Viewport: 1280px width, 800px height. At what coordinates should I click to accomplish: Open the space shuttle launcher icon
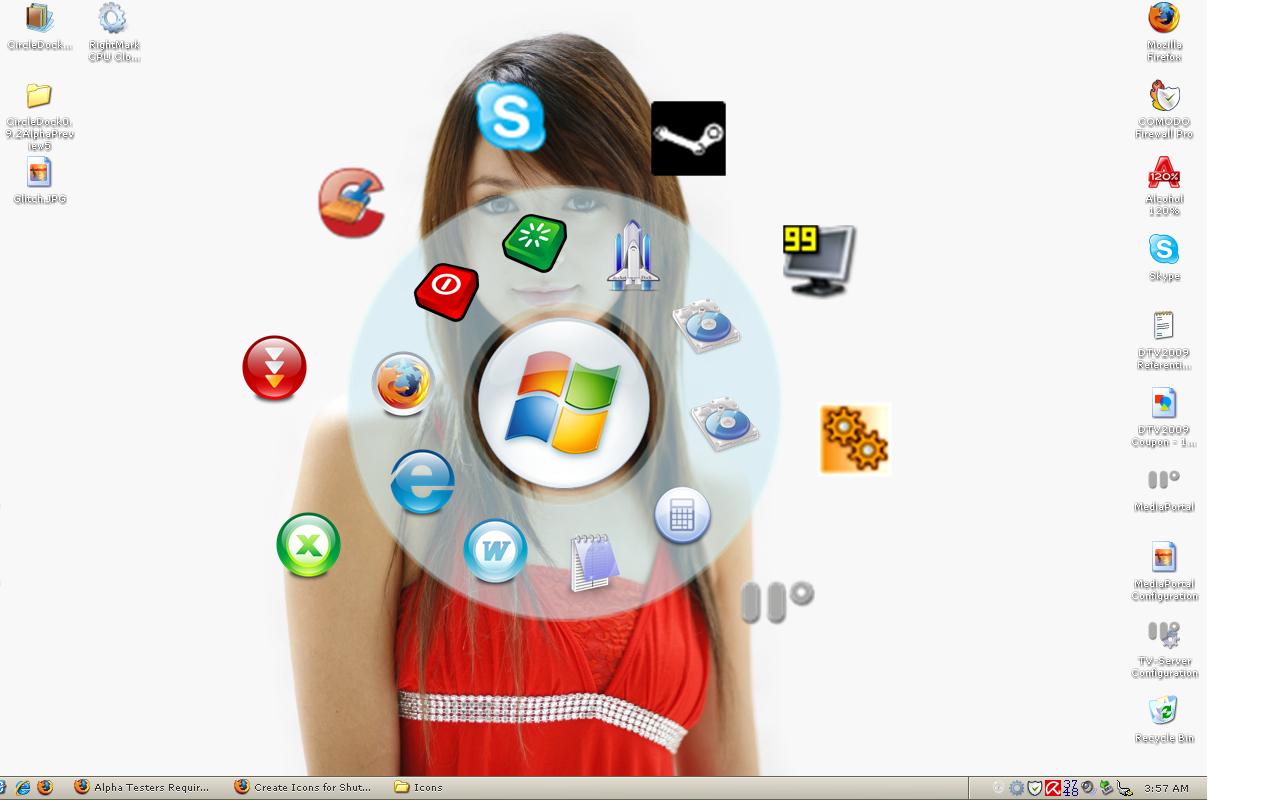coord(633,256)
